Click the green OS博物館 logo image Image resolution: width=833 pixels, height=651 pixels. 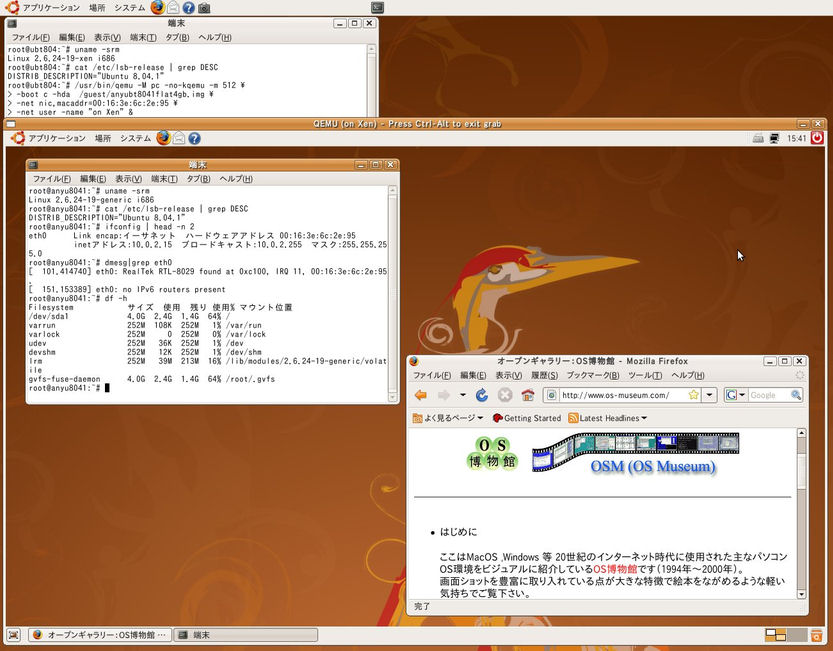[491, 453]
